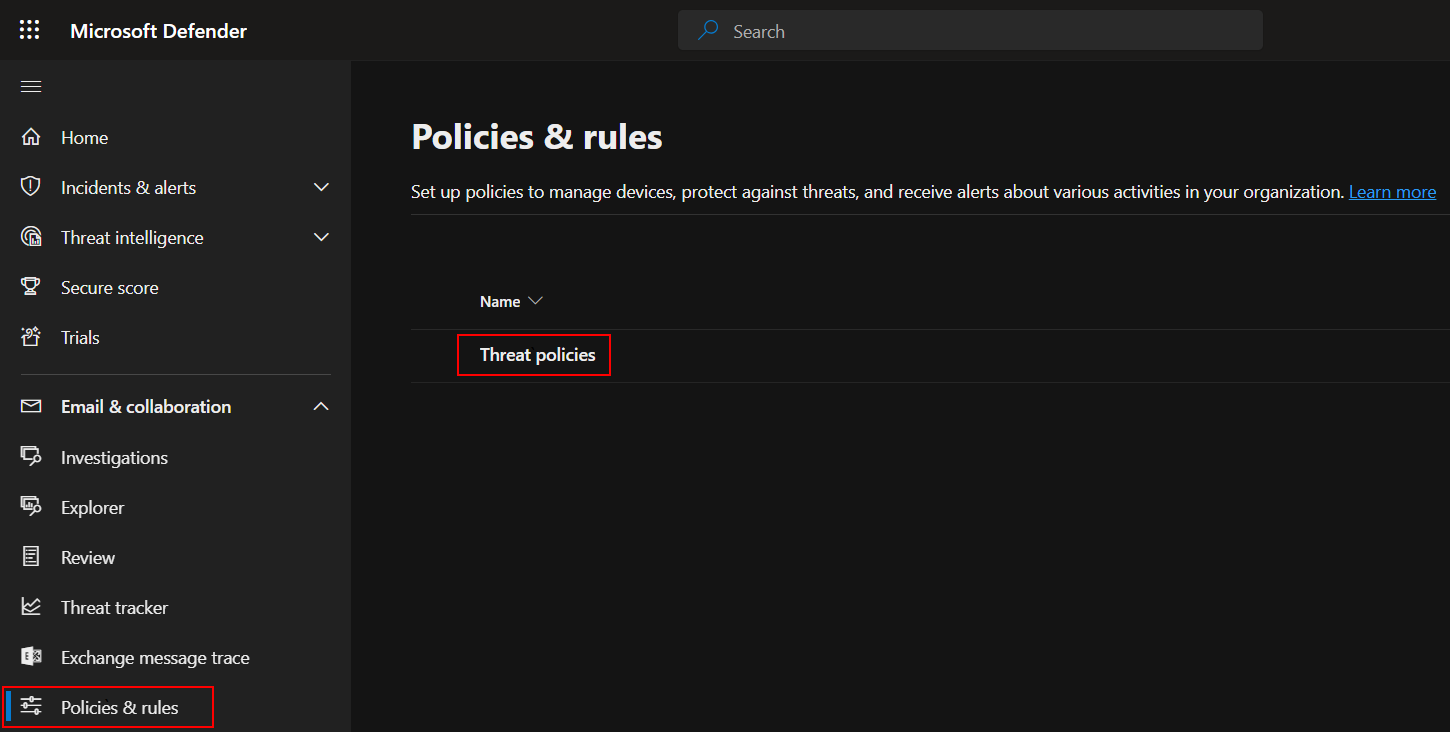Click the Investigations icon in sidebar
The height and width of the screenshot is (732, 1450).
point(31,457)
